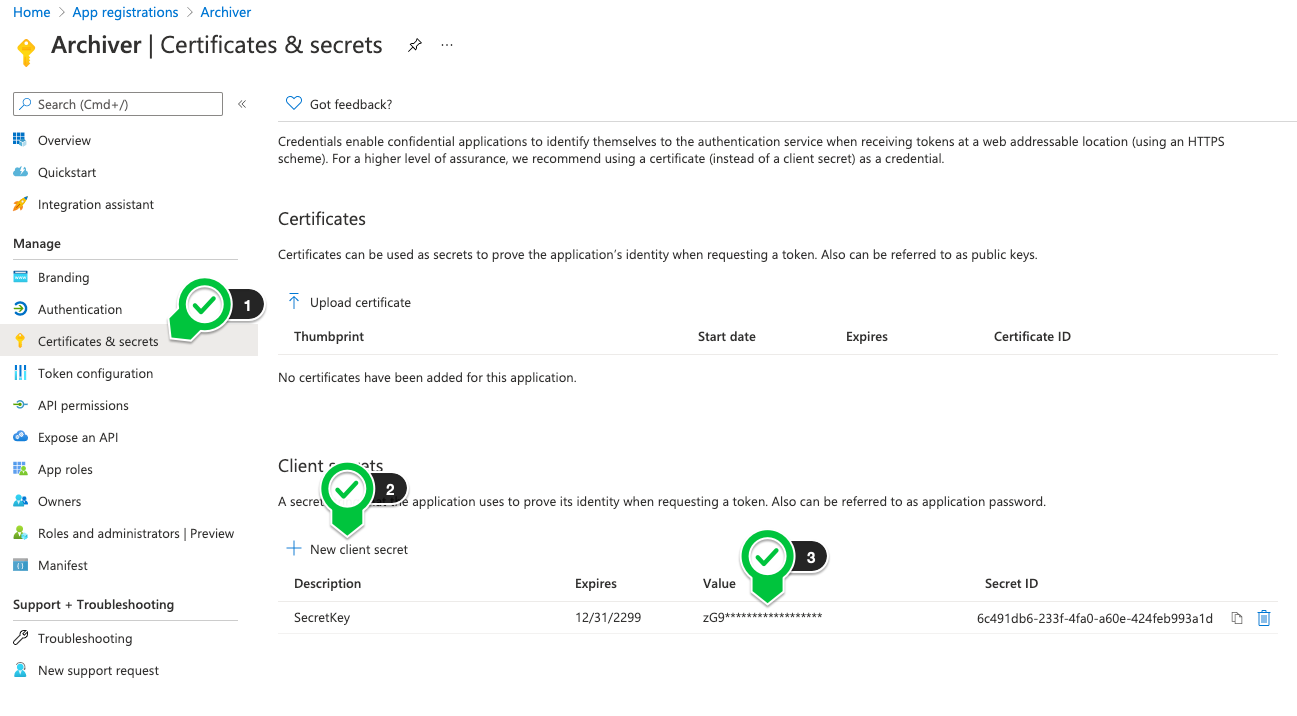Click Got feedback? button

339,104
